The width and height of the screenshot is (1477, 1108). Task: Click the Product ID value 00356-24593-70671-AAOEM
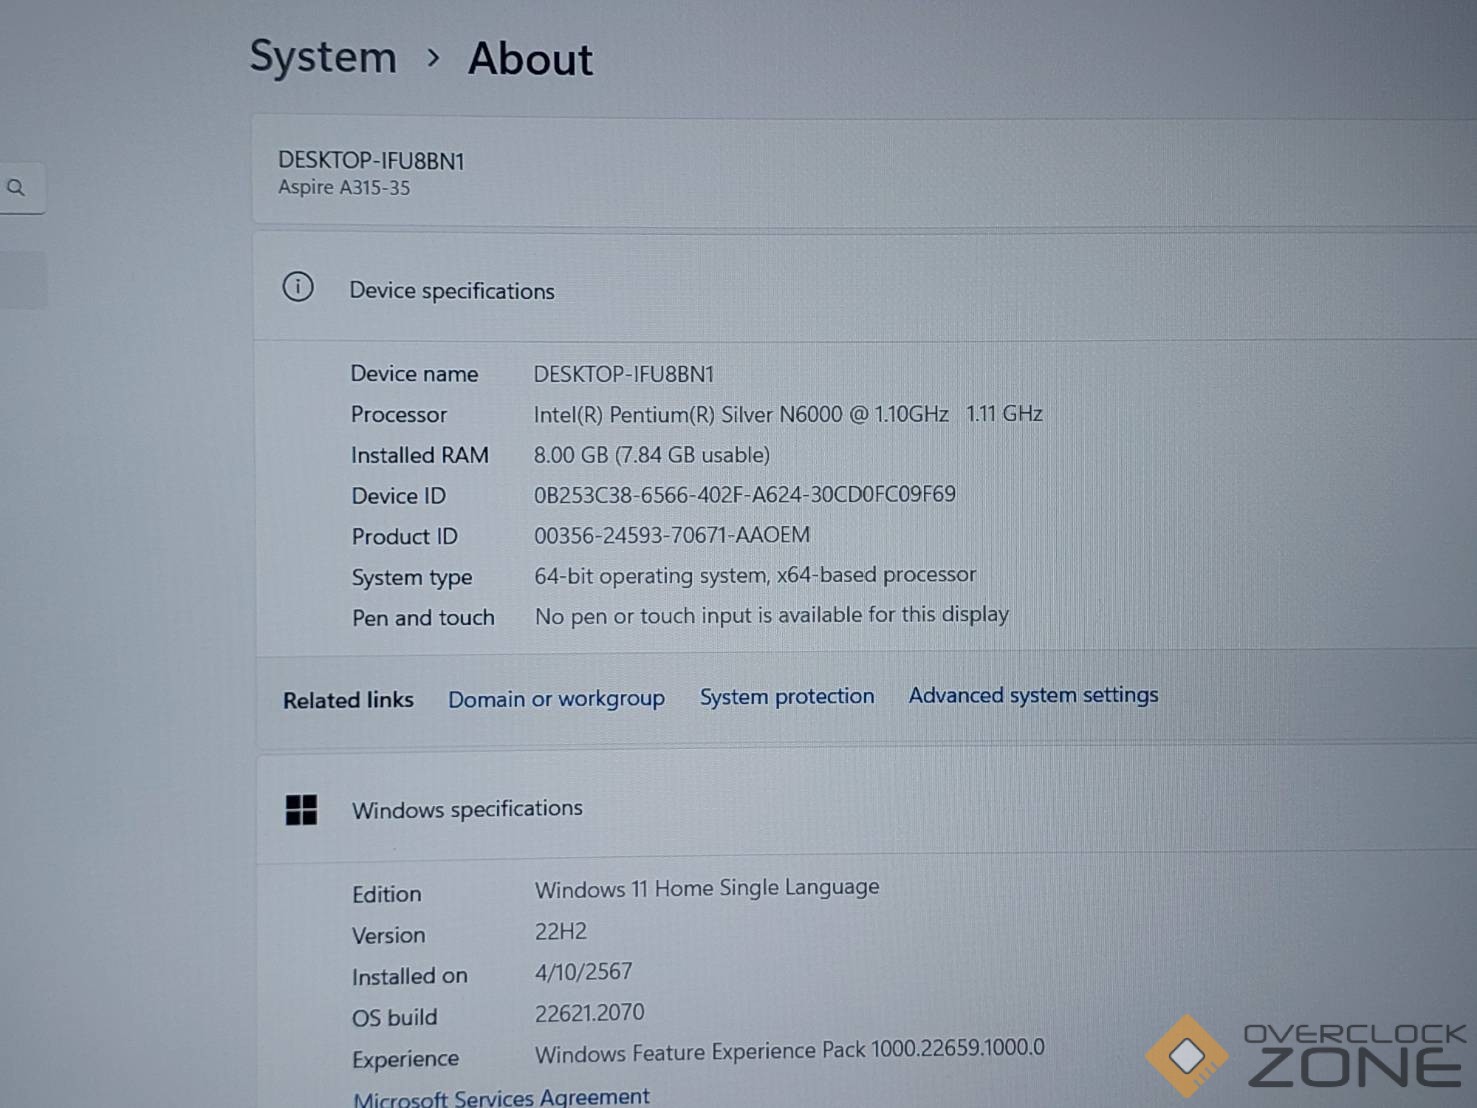point(671,535)
